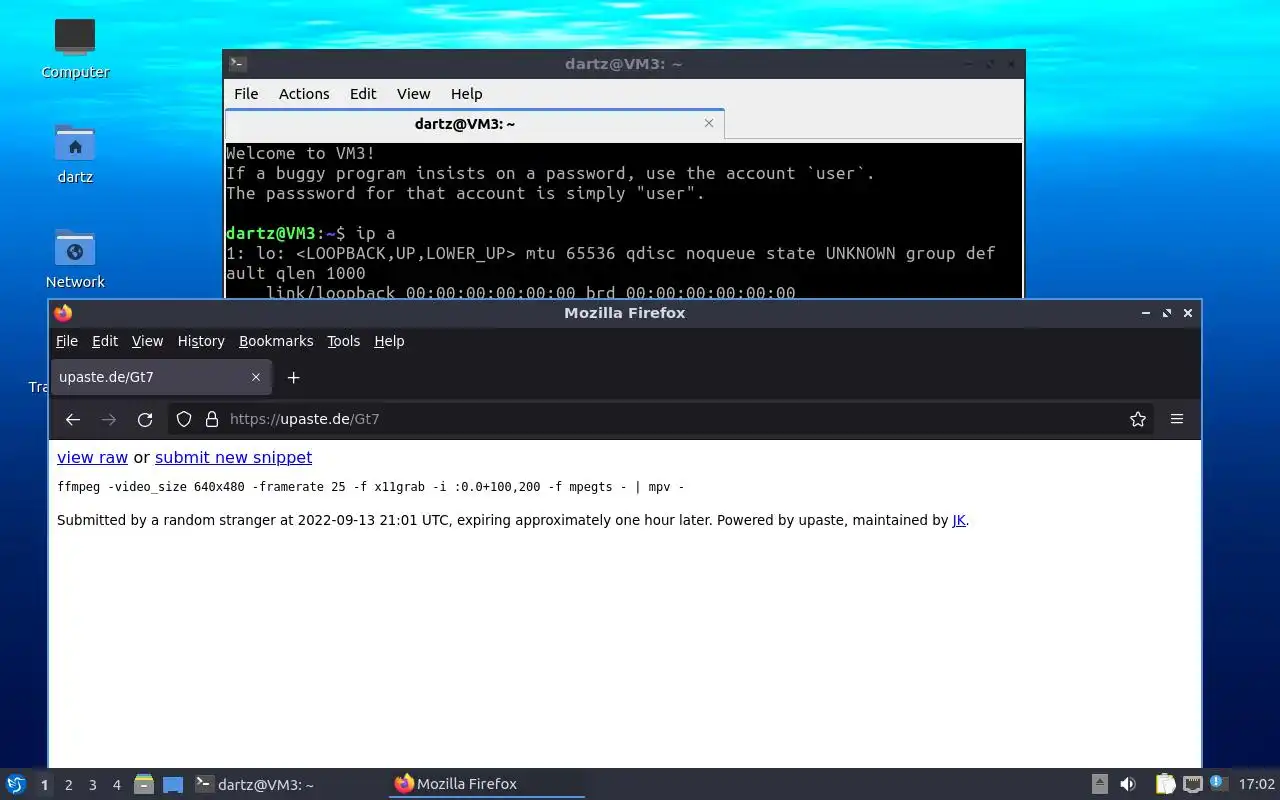This screenshot has height=800, width=1280.
Task: Click 'Welcome to VM3!' terminal line
Action: pos(300,153)
